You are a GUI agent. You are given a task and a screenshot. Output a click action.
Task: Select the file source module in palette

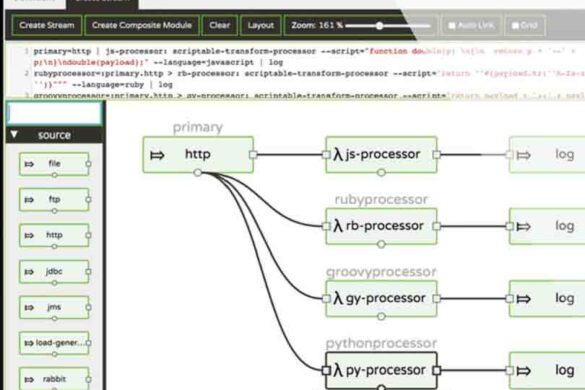pyautogui.click(x=54, y=163)
